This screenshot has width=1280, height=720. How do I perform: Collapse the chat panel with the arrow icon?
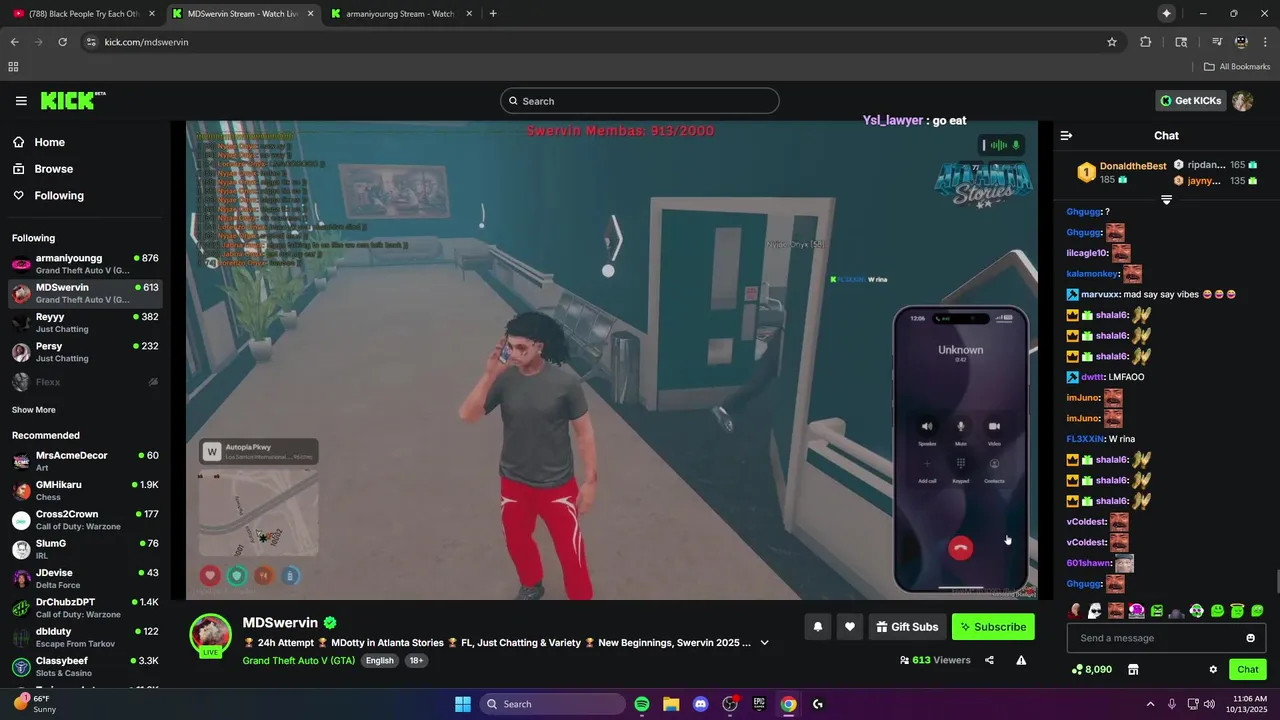pos(1066,135)
